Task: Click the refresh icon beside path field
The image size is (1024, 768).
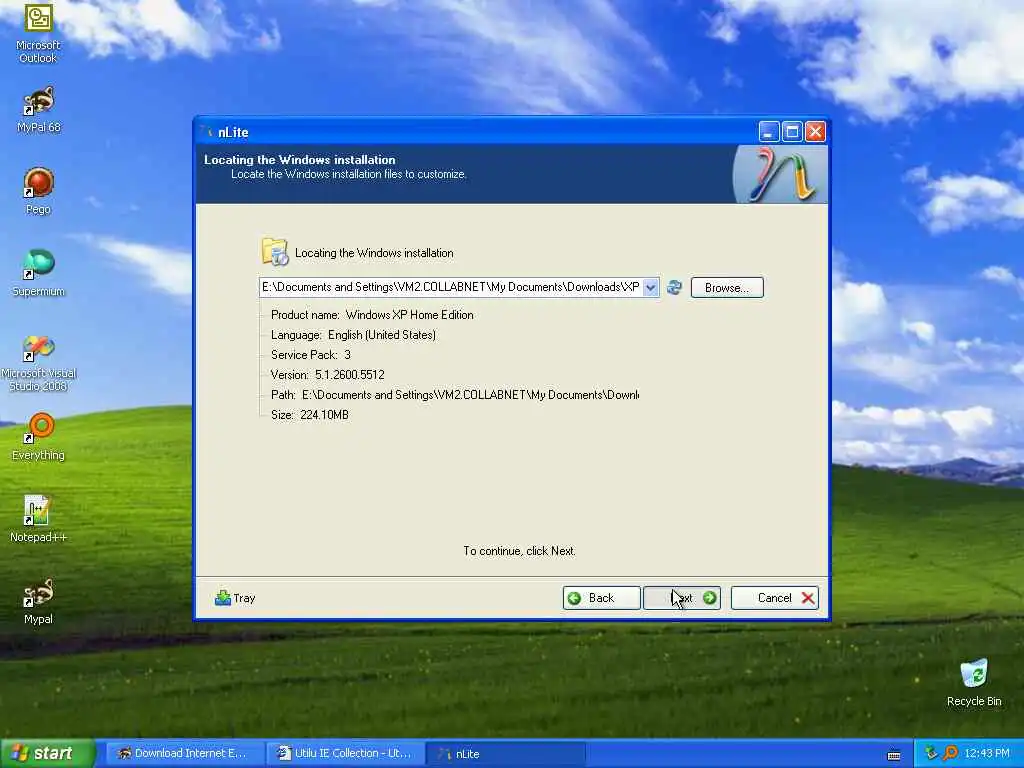Action: [x=674, y=287]
